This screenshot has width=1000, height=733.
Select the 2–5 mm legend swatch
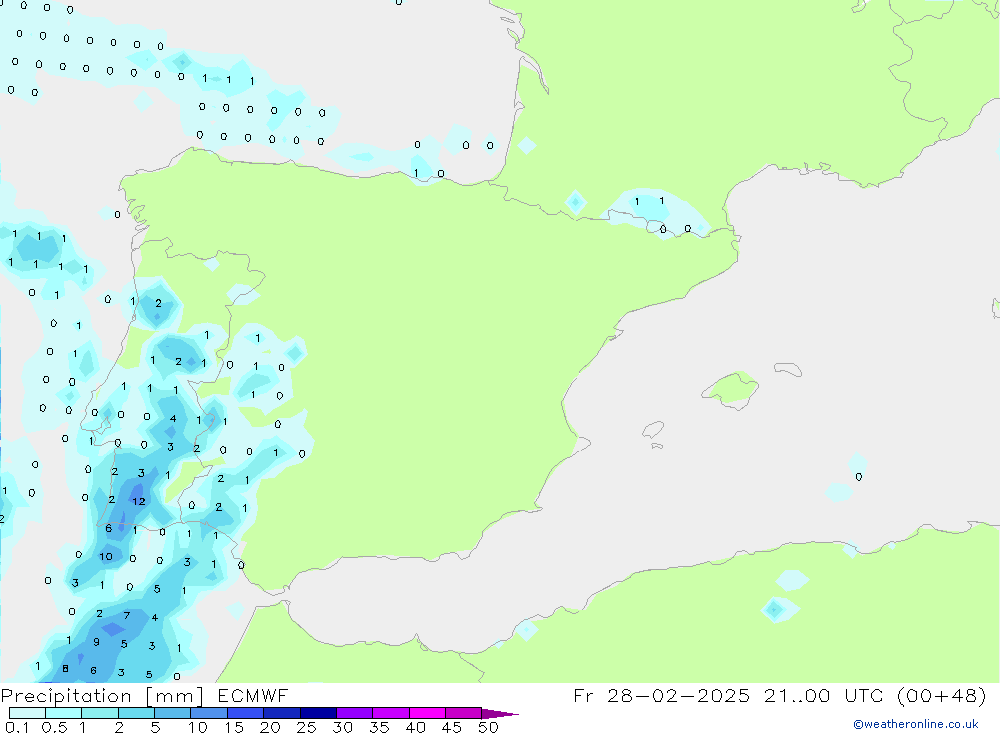pos(136,713)
